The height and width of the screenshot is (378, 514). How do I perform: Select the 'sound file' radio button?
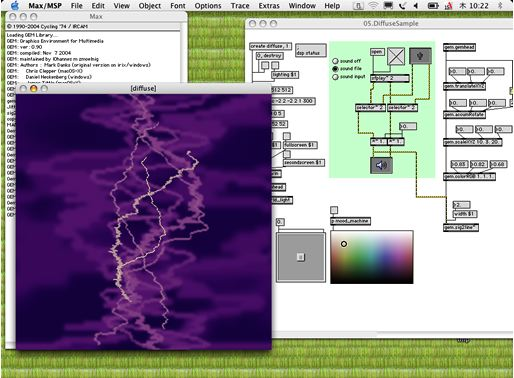pos(335,69)
